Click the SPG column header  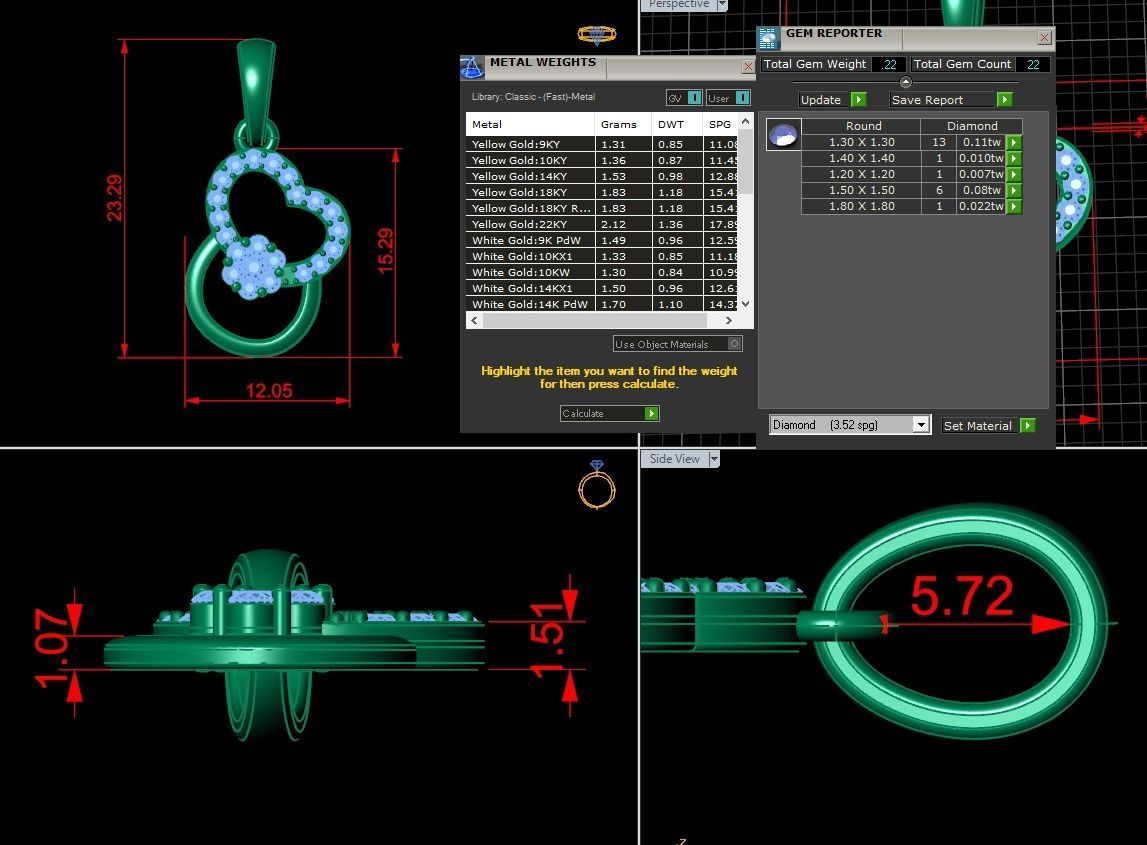tap(721, 124)
